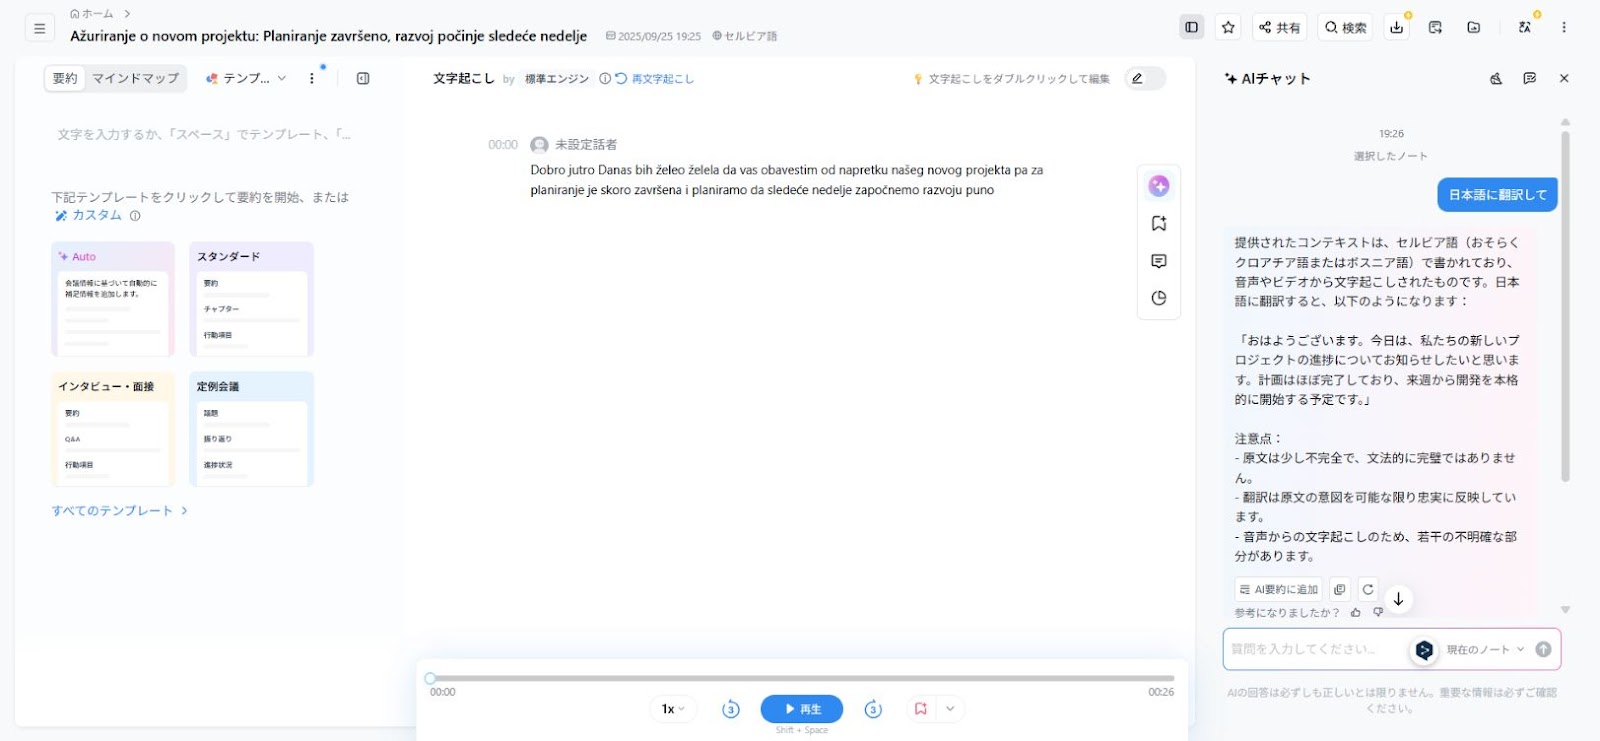Click the star favorite icon in the header
The height and width of the screenshot is (741, 1600).
coord(1228,27)
